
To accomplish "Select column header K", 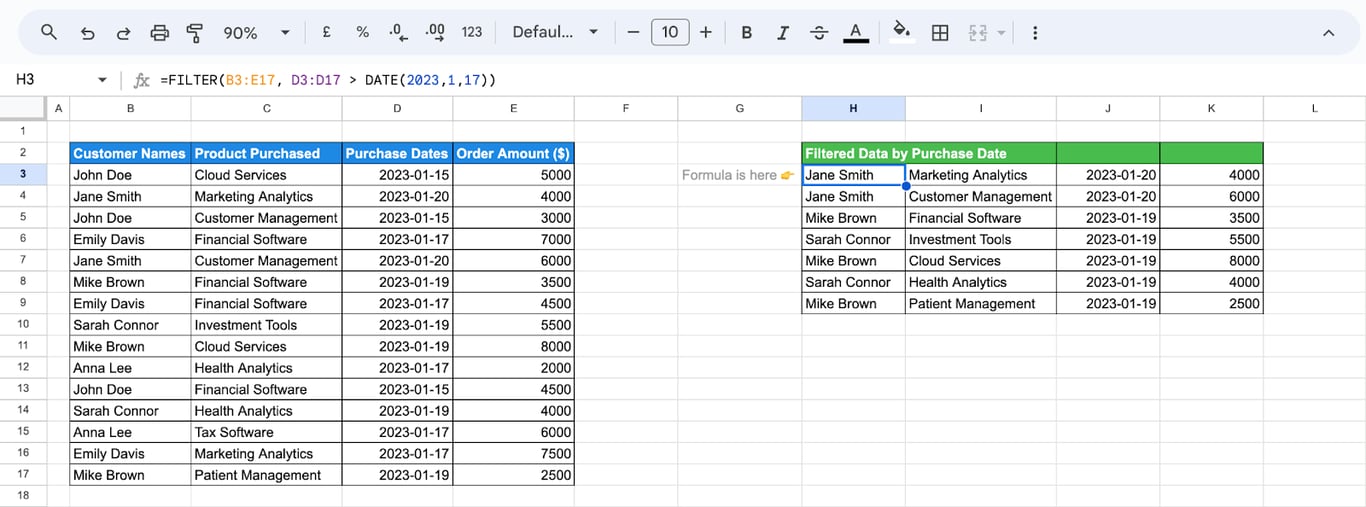I will pos(1211,108).
